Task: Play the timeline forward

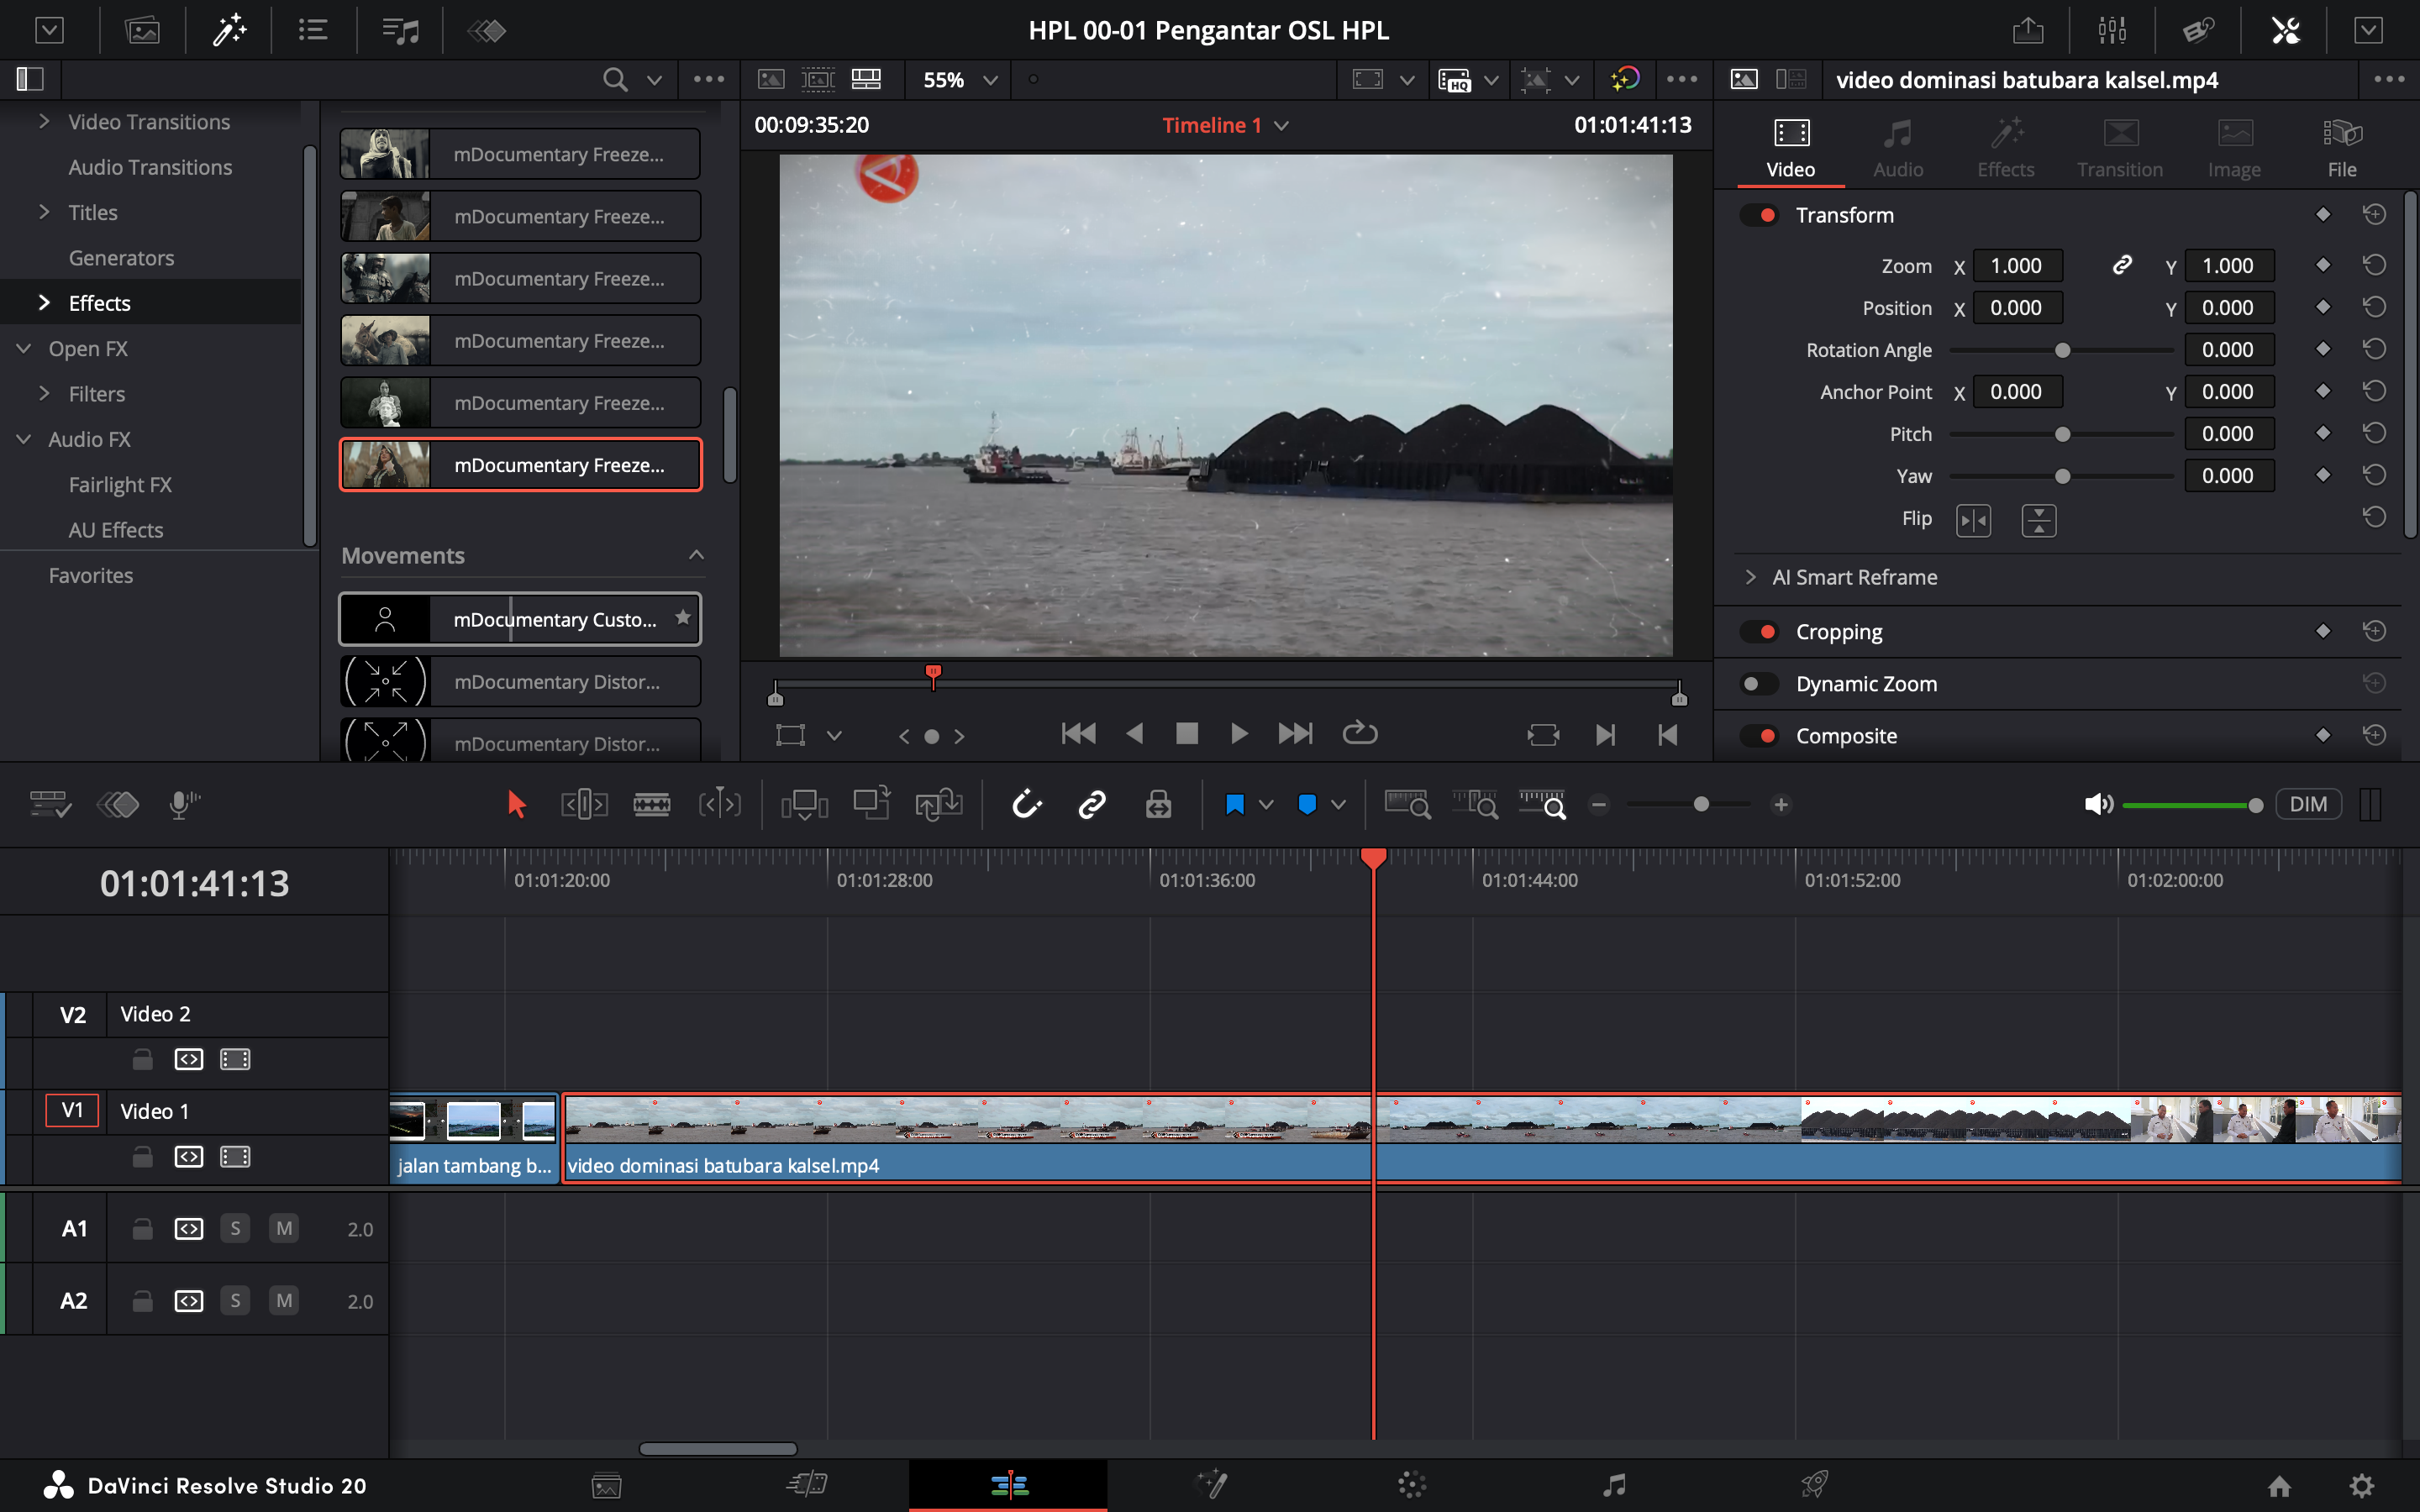Action: (x=1238, y=734)
